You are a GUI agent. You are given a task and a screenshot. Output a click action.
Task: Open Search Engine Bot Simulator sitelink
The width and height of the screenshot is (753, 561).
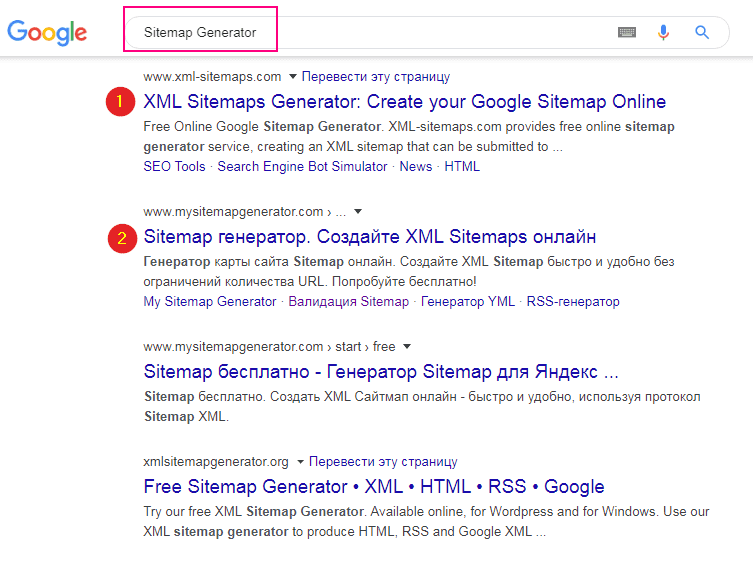point(302,166)
